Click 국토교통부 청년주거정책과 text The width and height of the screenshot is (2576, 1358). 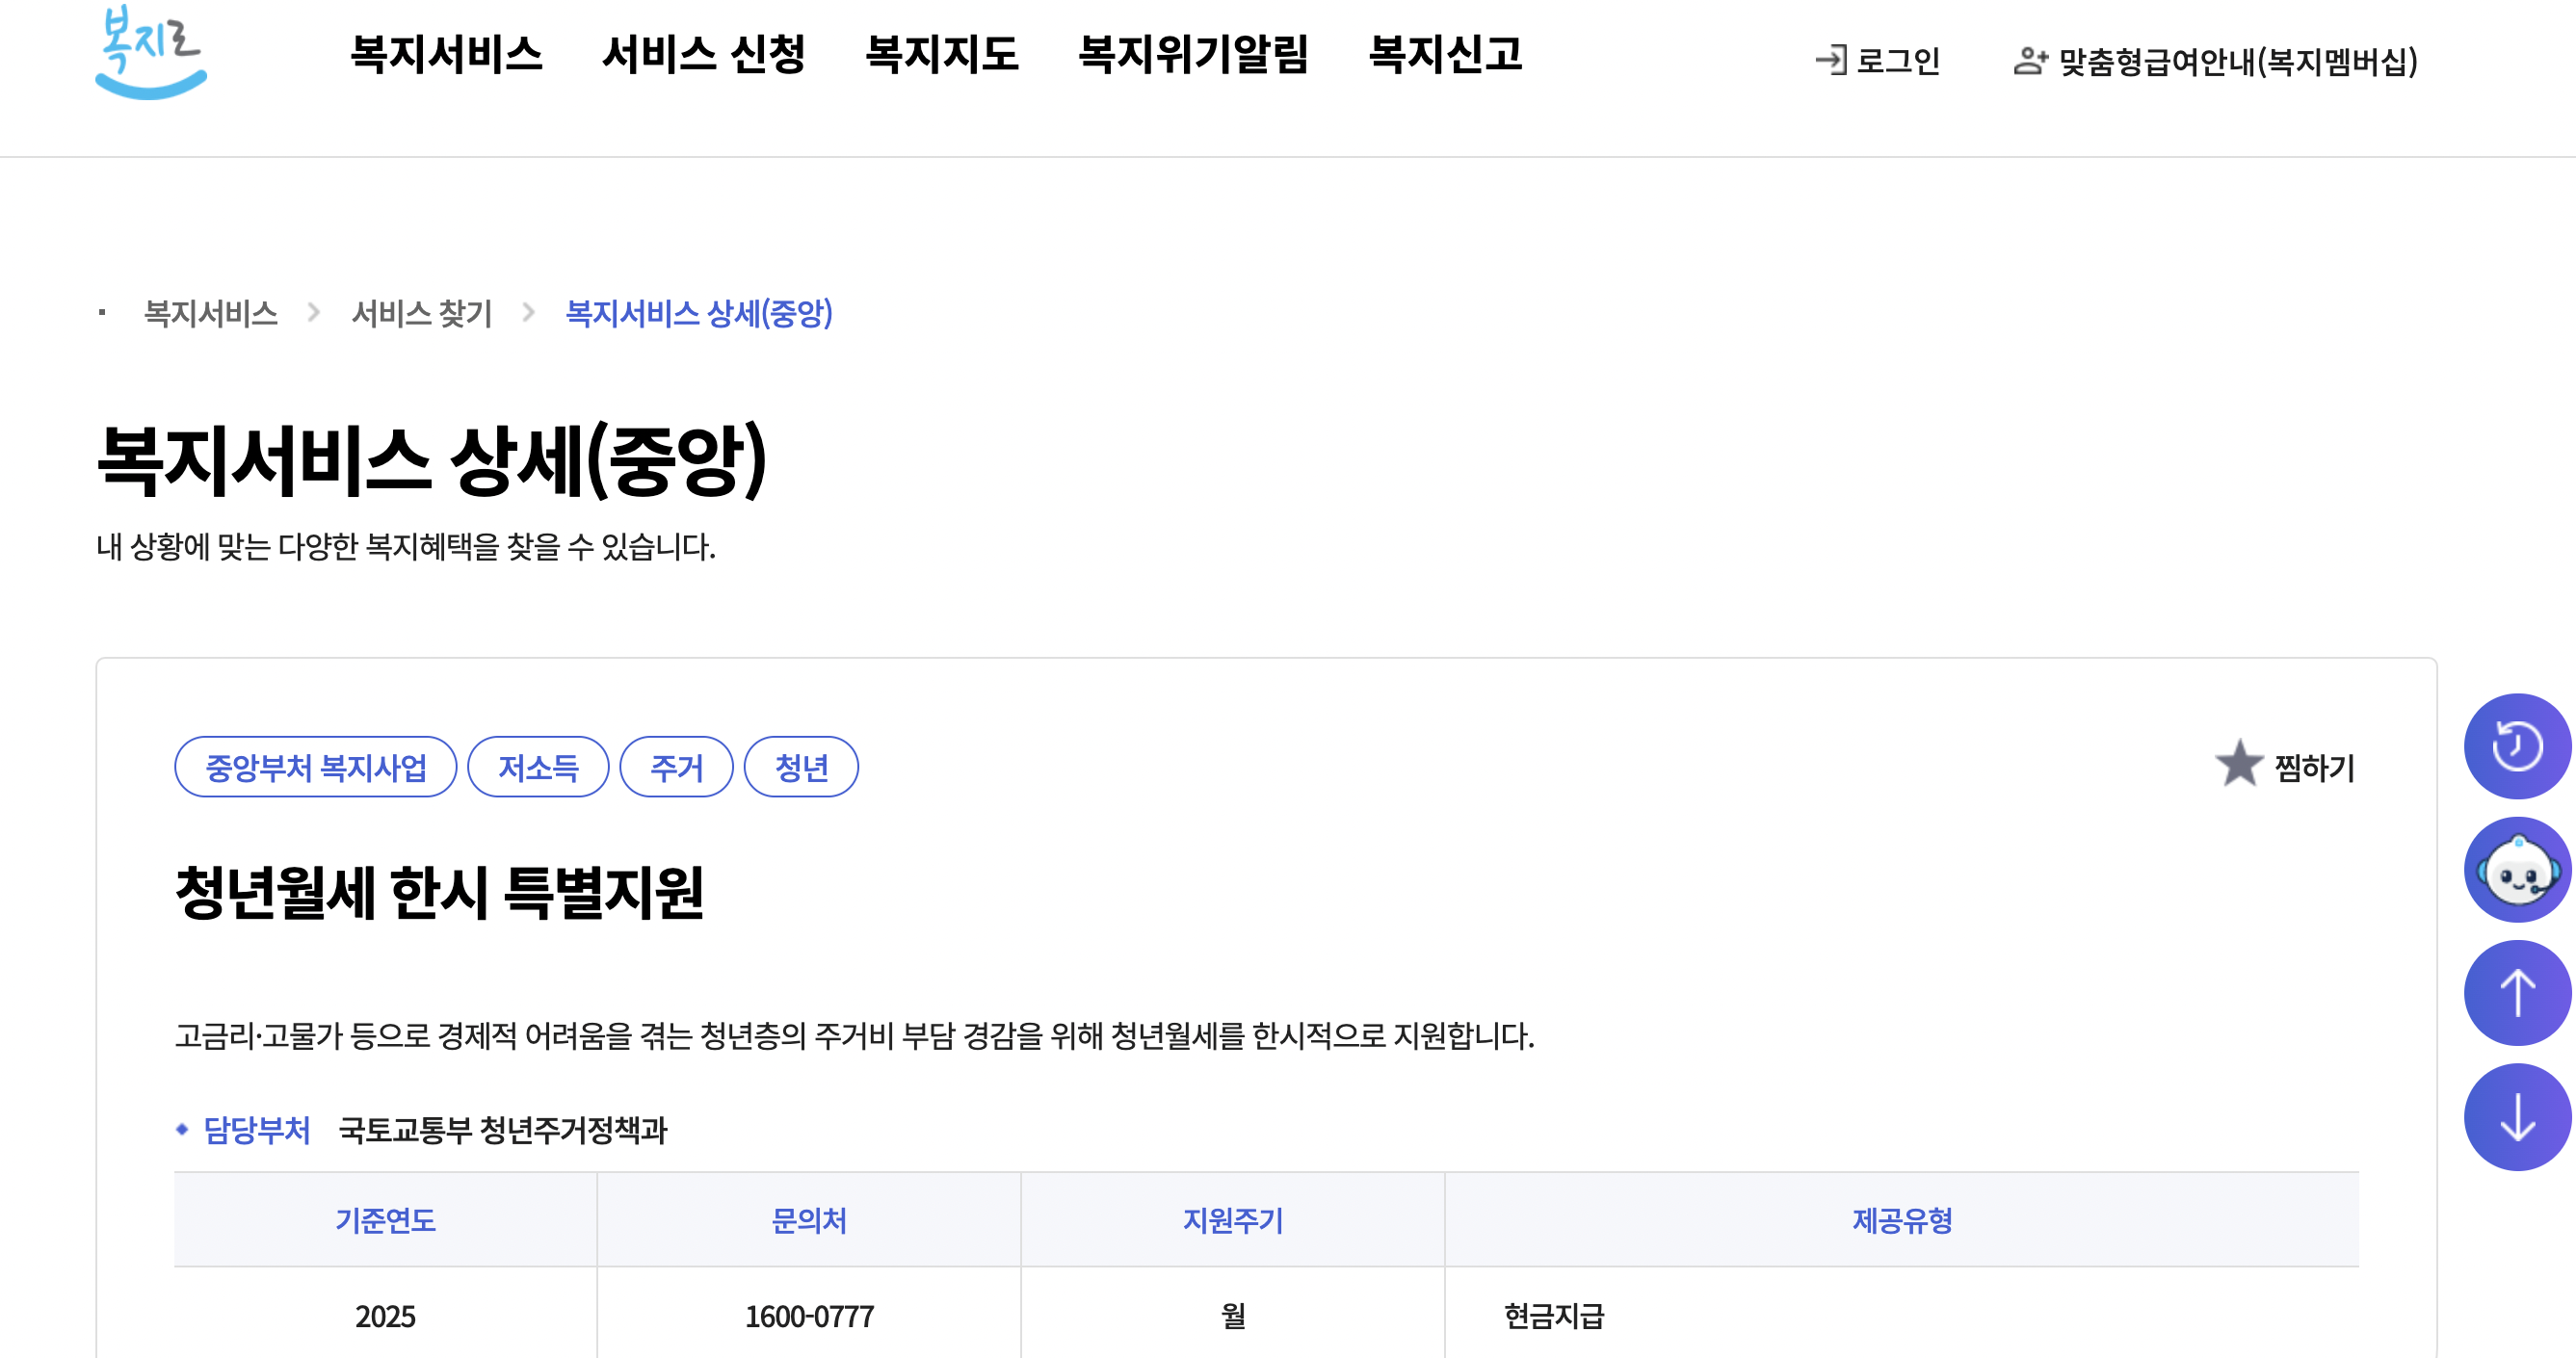pyautogui.click(x=502, y=1130)
